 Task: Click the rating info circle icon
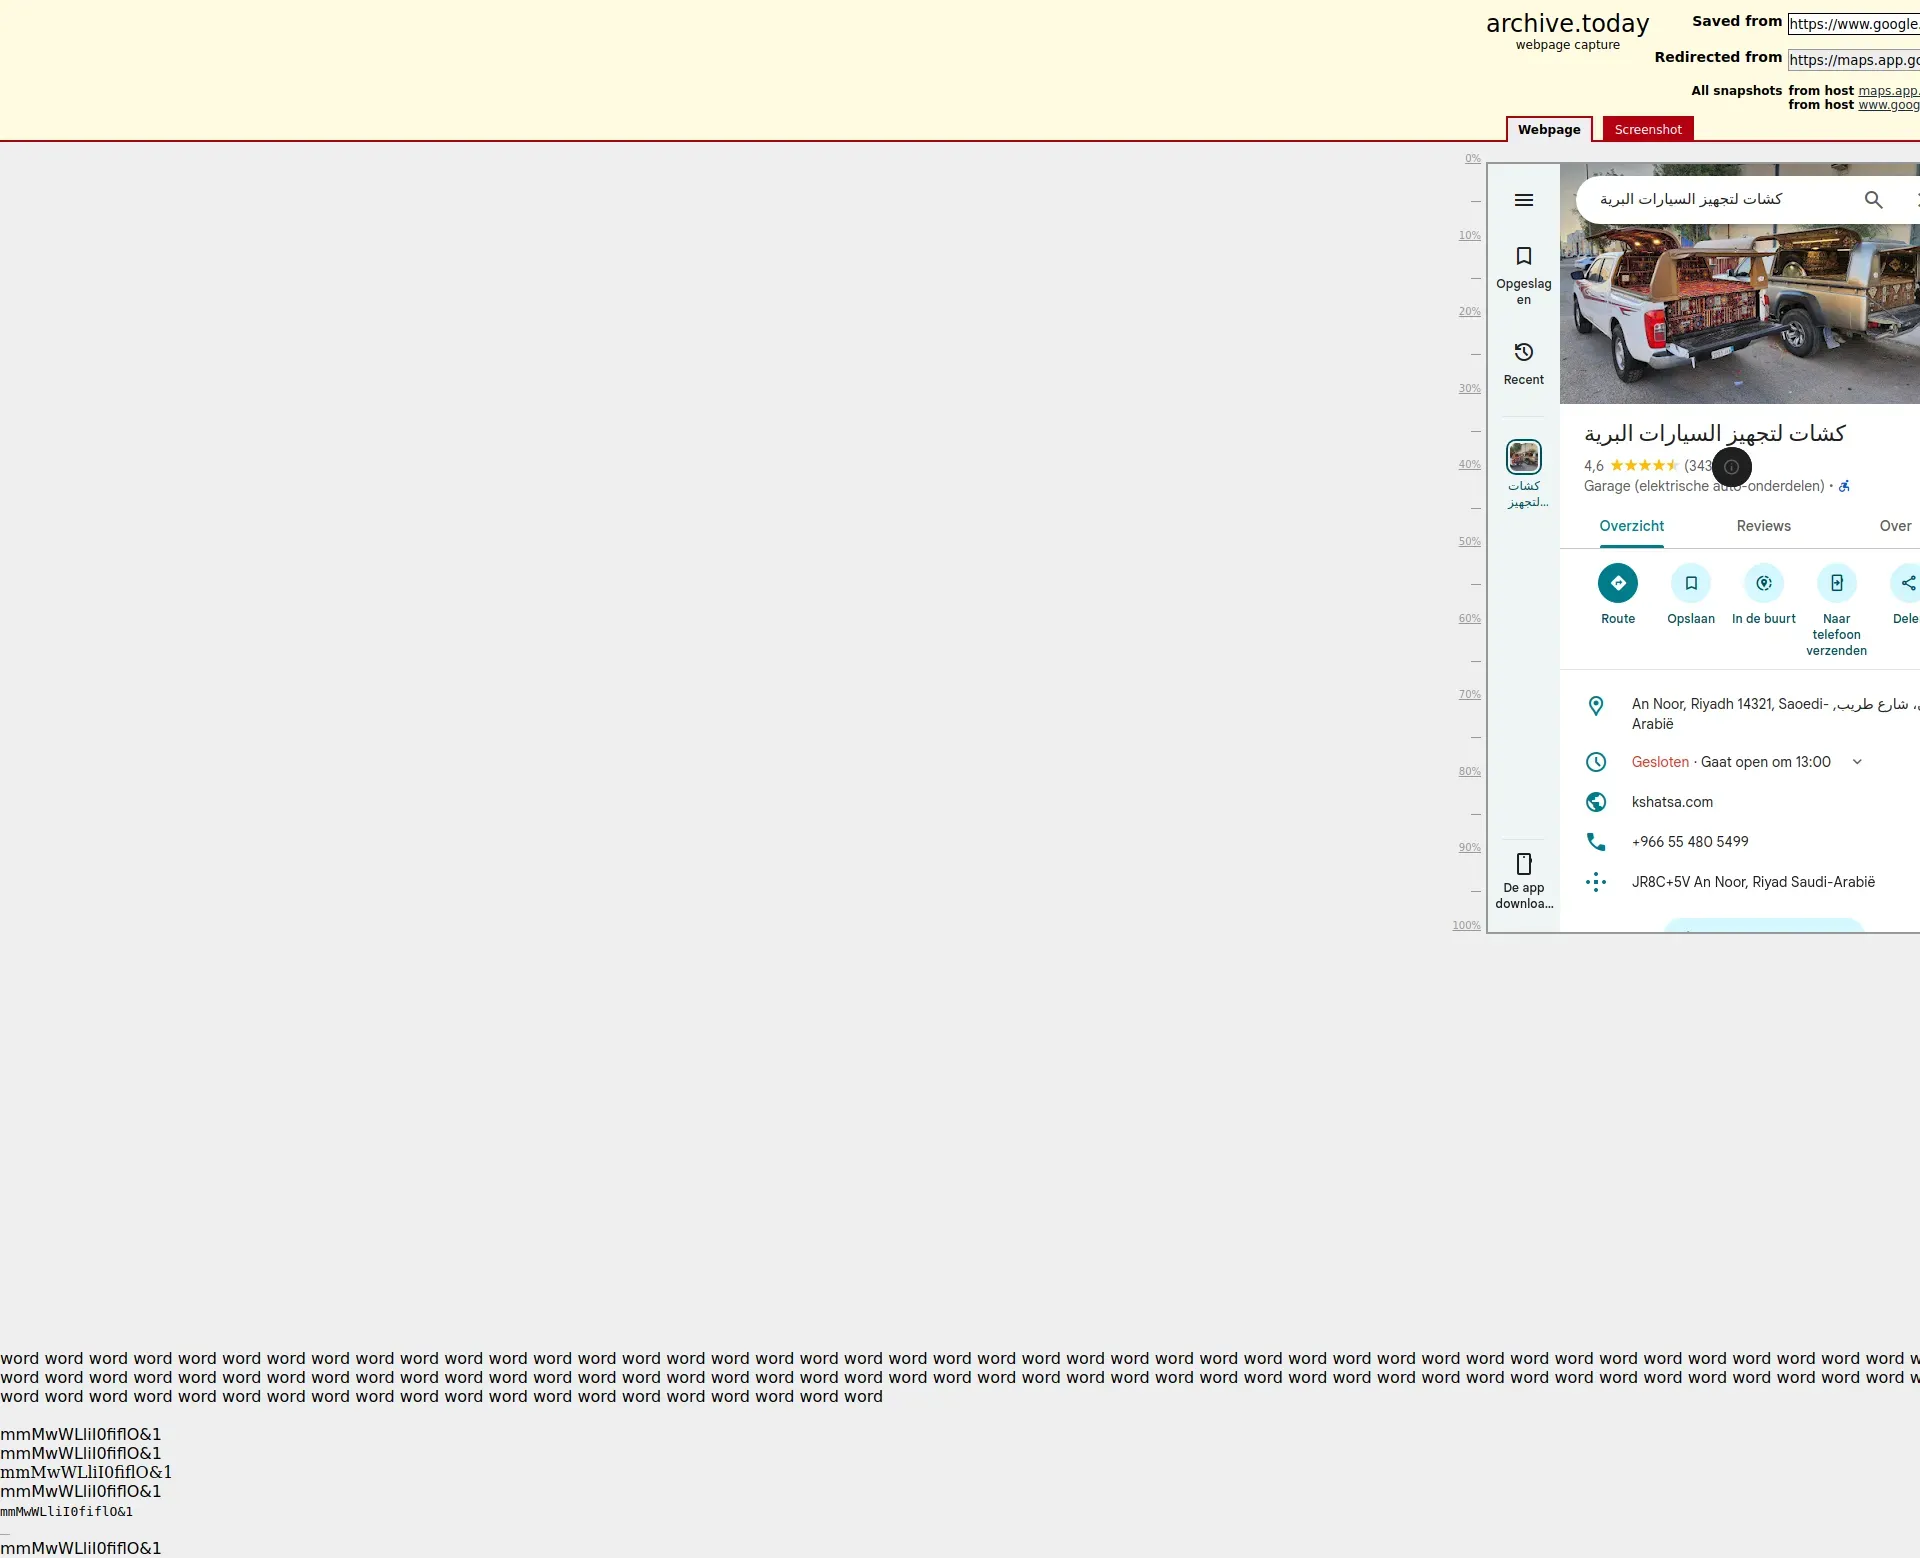pyautogui.click(x=1731, y=467)
